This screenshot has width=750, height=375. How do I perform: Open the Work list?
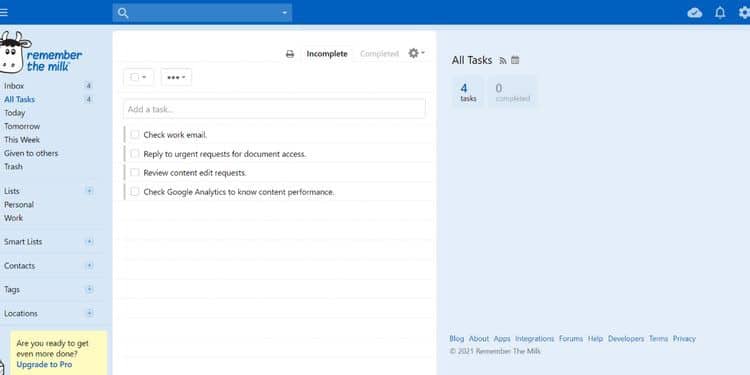13,218
